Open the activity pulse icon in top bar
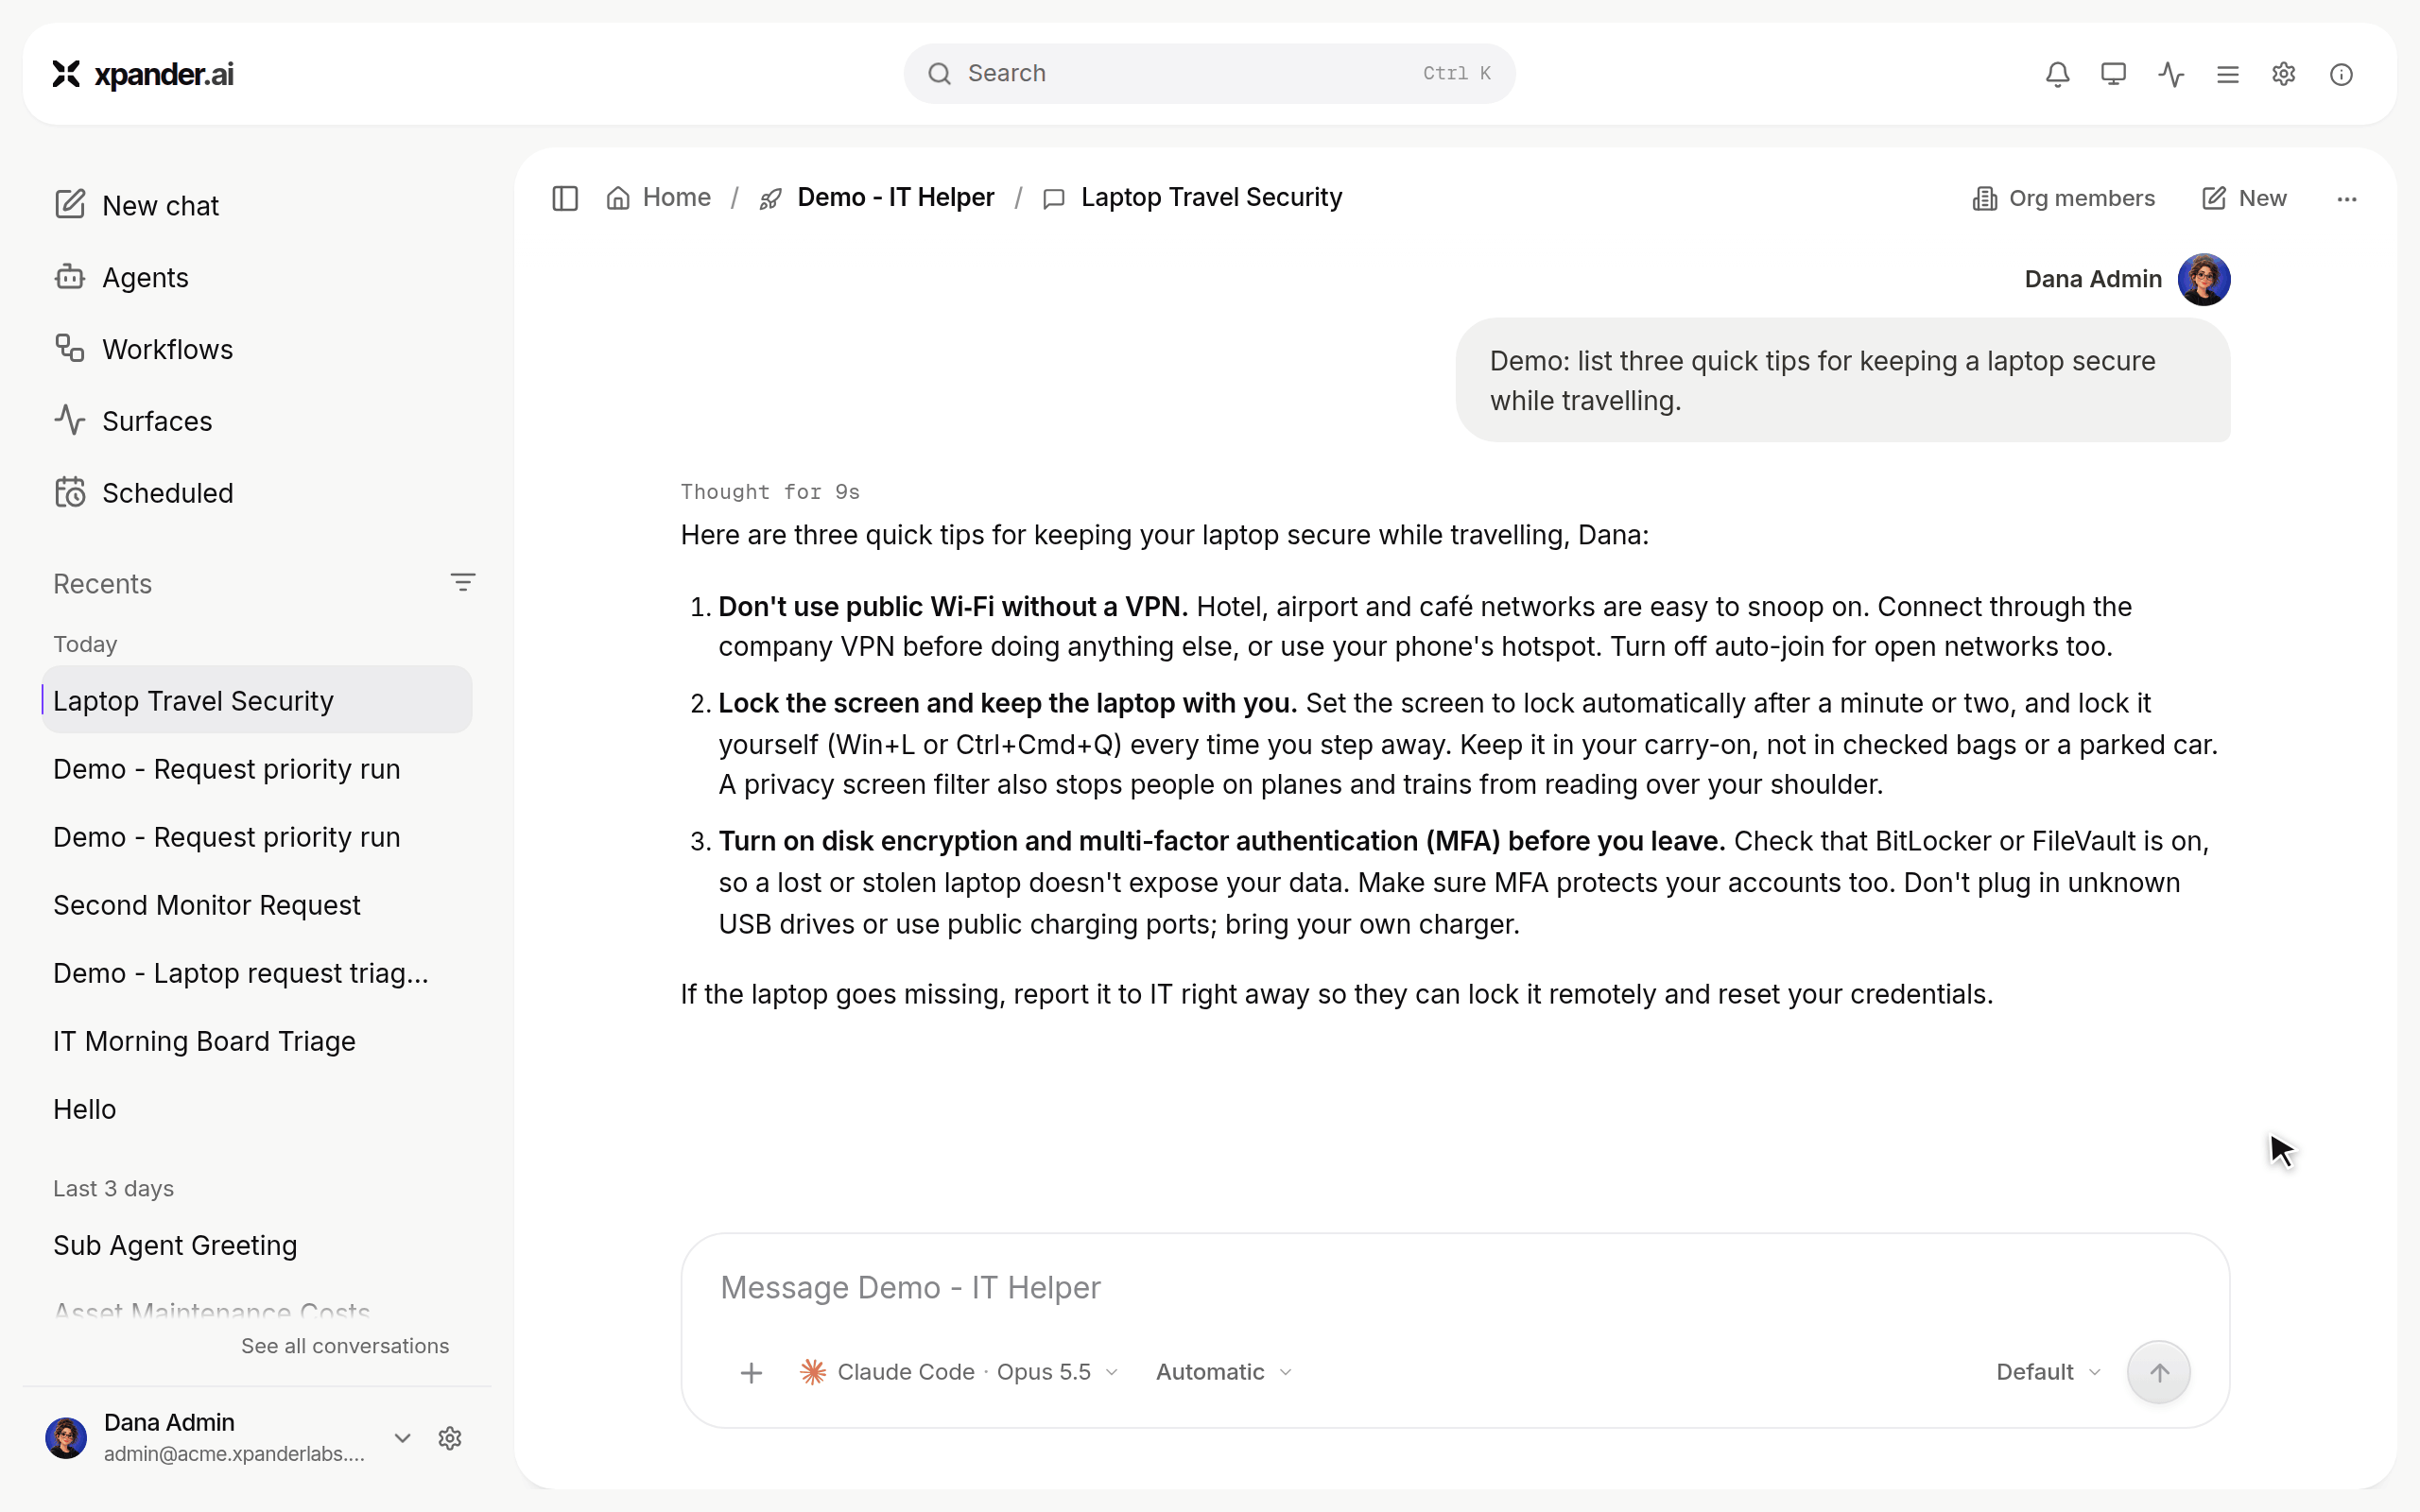 pos(2170,74)
